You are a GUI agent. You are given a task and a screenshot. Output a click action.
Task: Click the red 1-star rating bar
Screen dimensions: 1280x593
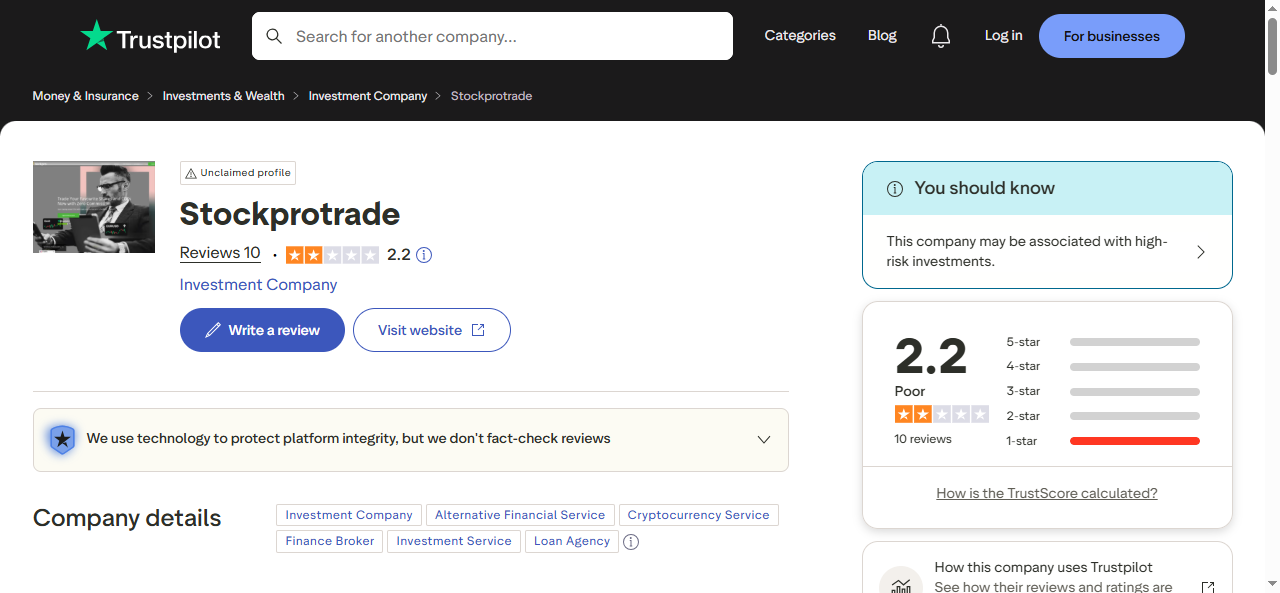point(1134,440)
